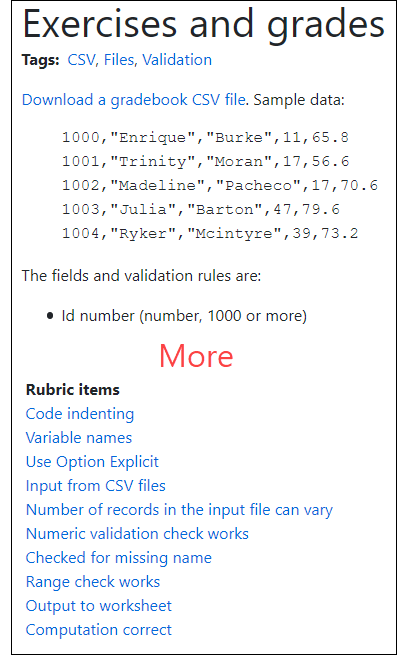
Task: Open Number of records can vary rubric
Action: (x=180, y=510)
